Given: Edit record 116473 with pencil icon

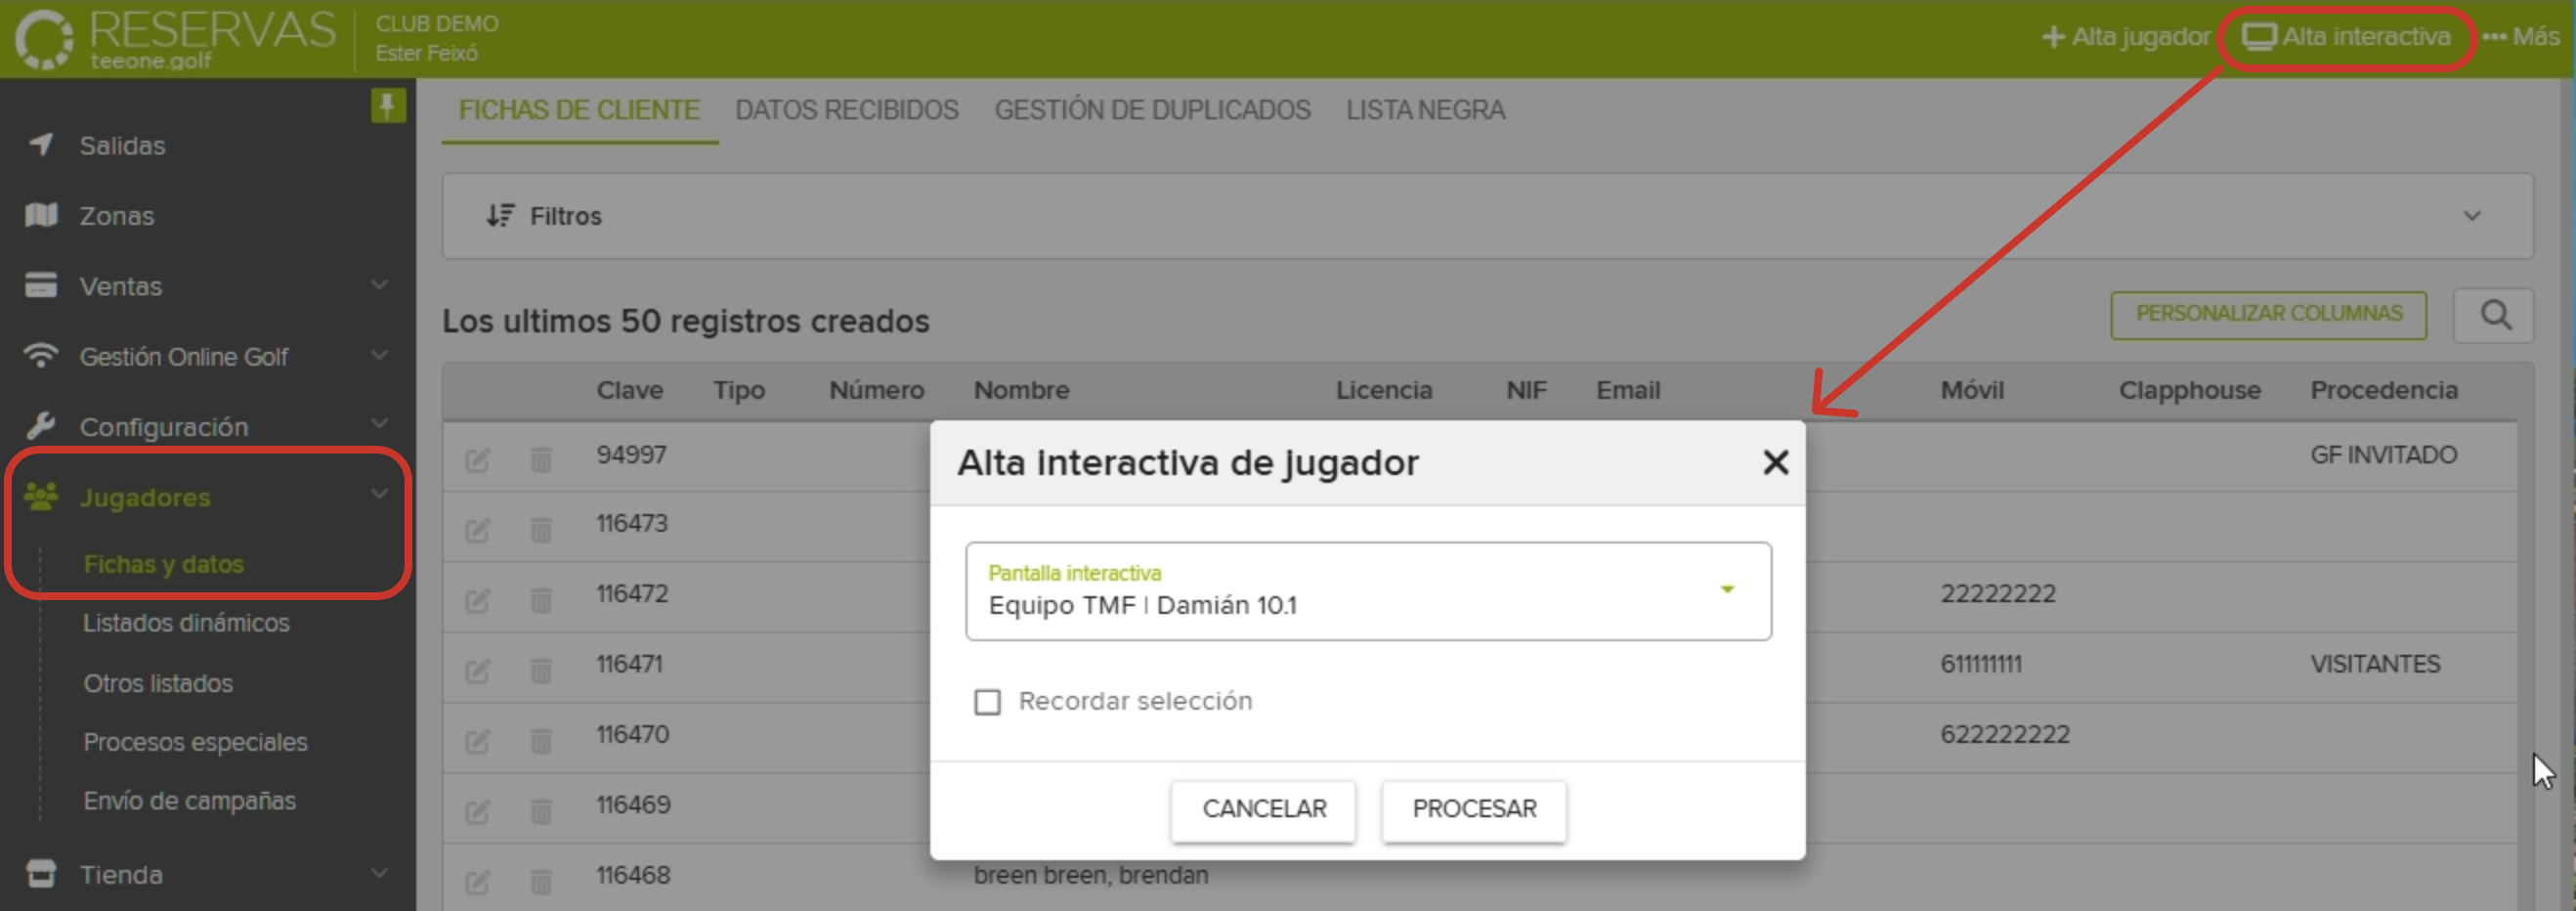Looking at the screenshot, I should [477, 529].
